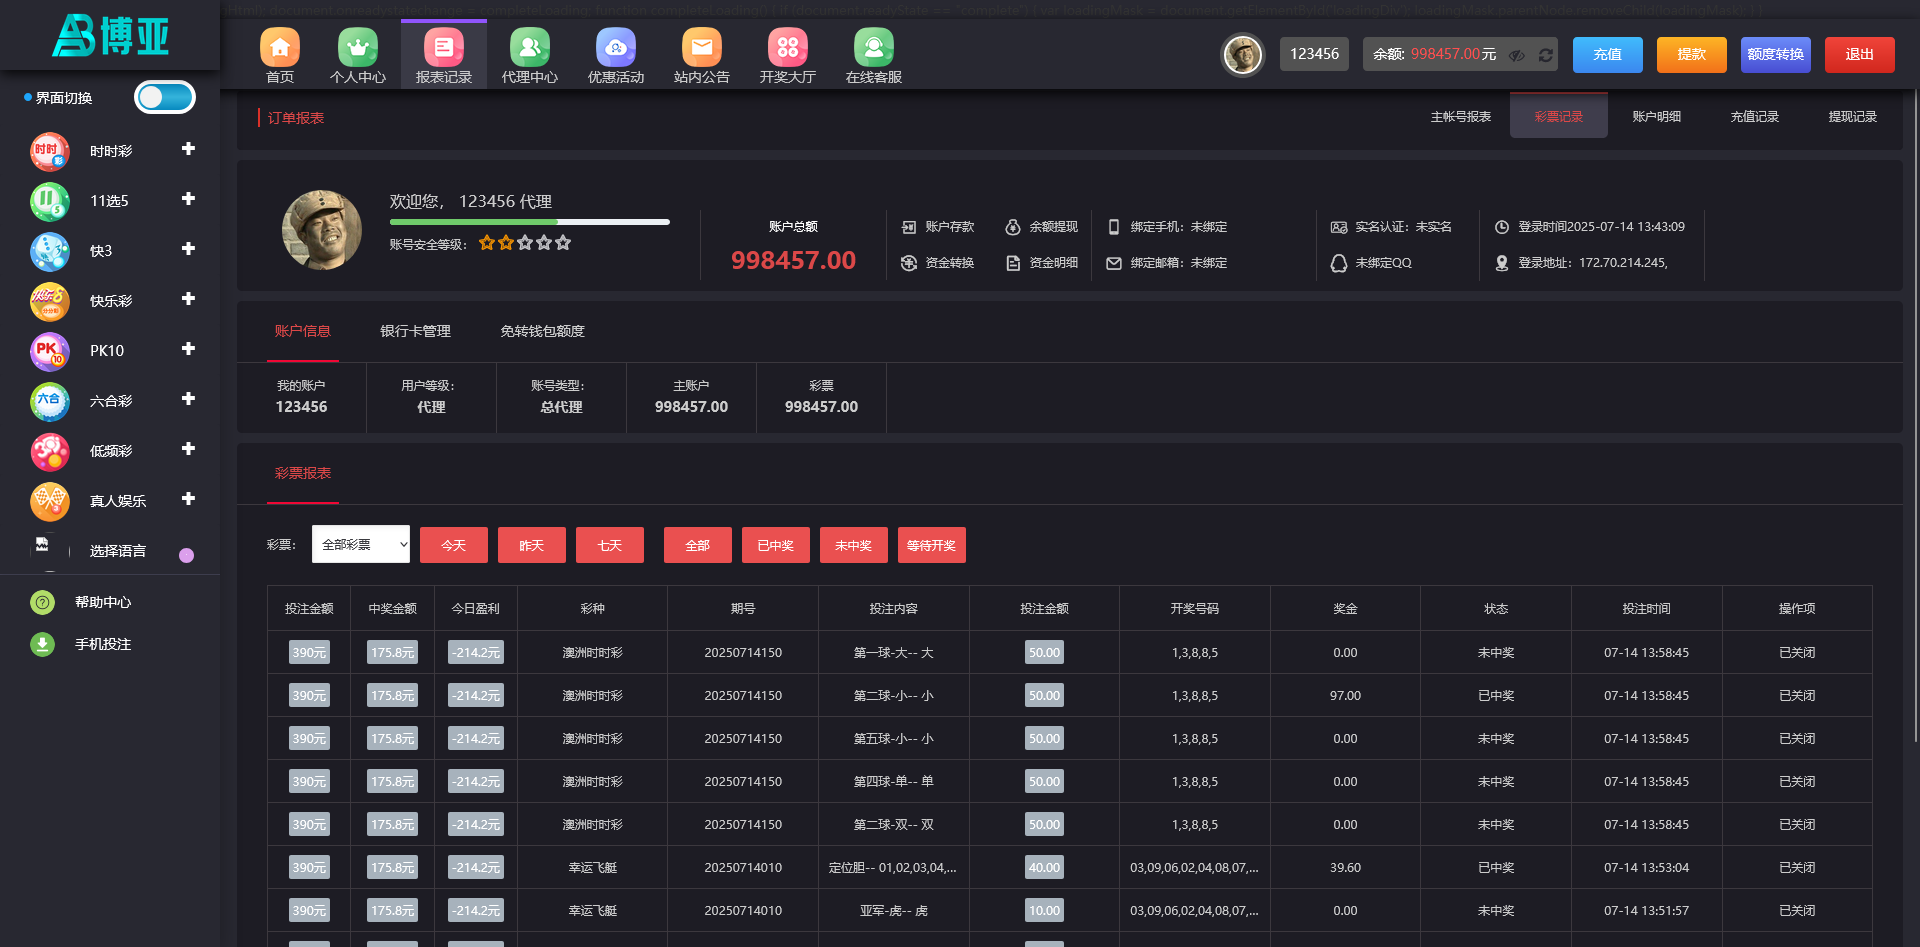Click the user avatar in top bar
The height and width of the screenshot is (947, 1920).
[x=1243, y=55]
